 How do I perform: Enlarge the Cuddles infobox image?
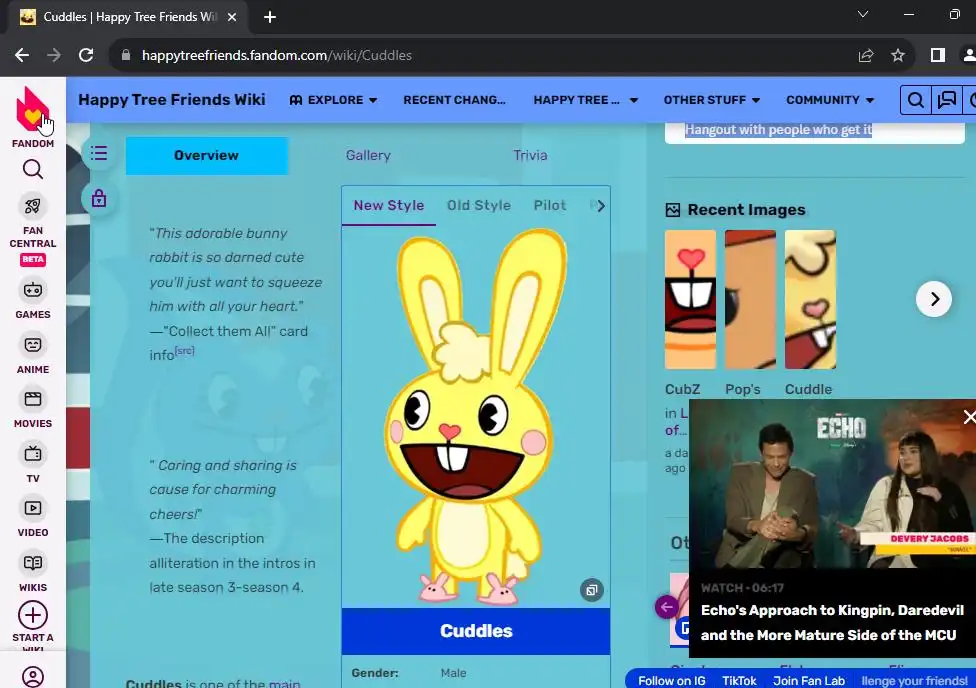pos(592,590)
